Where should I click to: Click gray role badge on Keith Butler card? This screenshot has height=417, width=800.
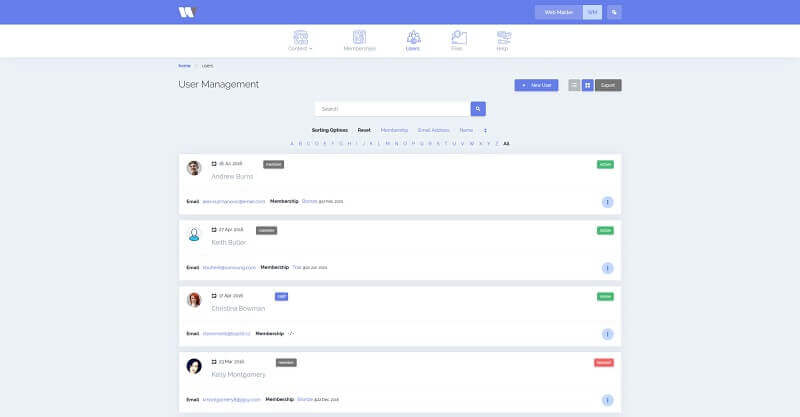click(266, 231)
